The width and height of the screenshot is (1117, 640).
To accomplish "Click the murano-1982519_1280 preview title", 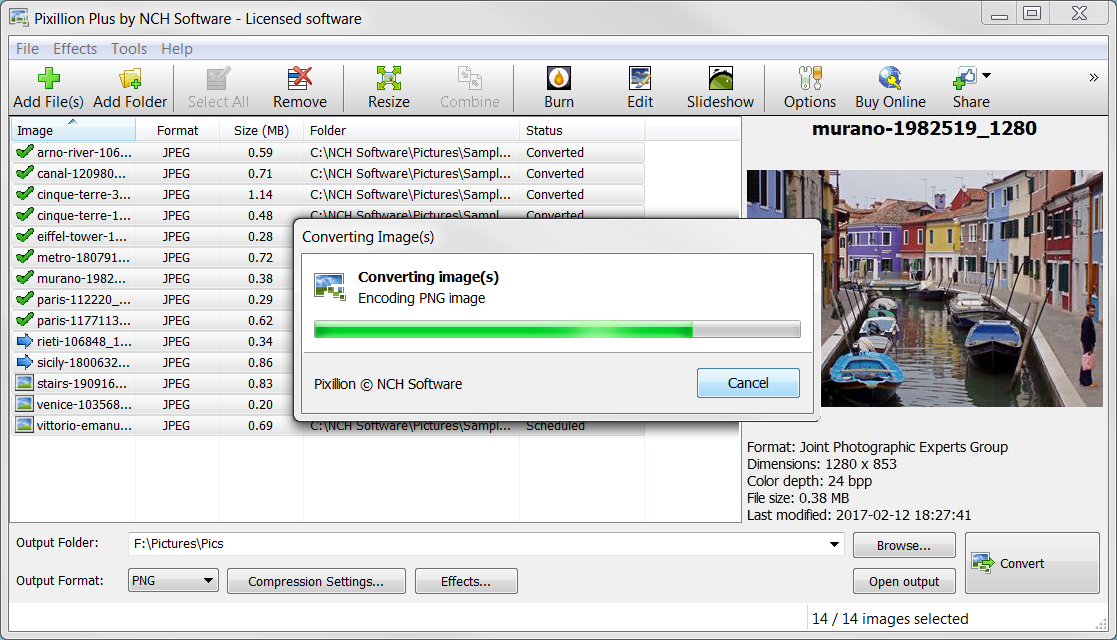I will tap(924, 128).
